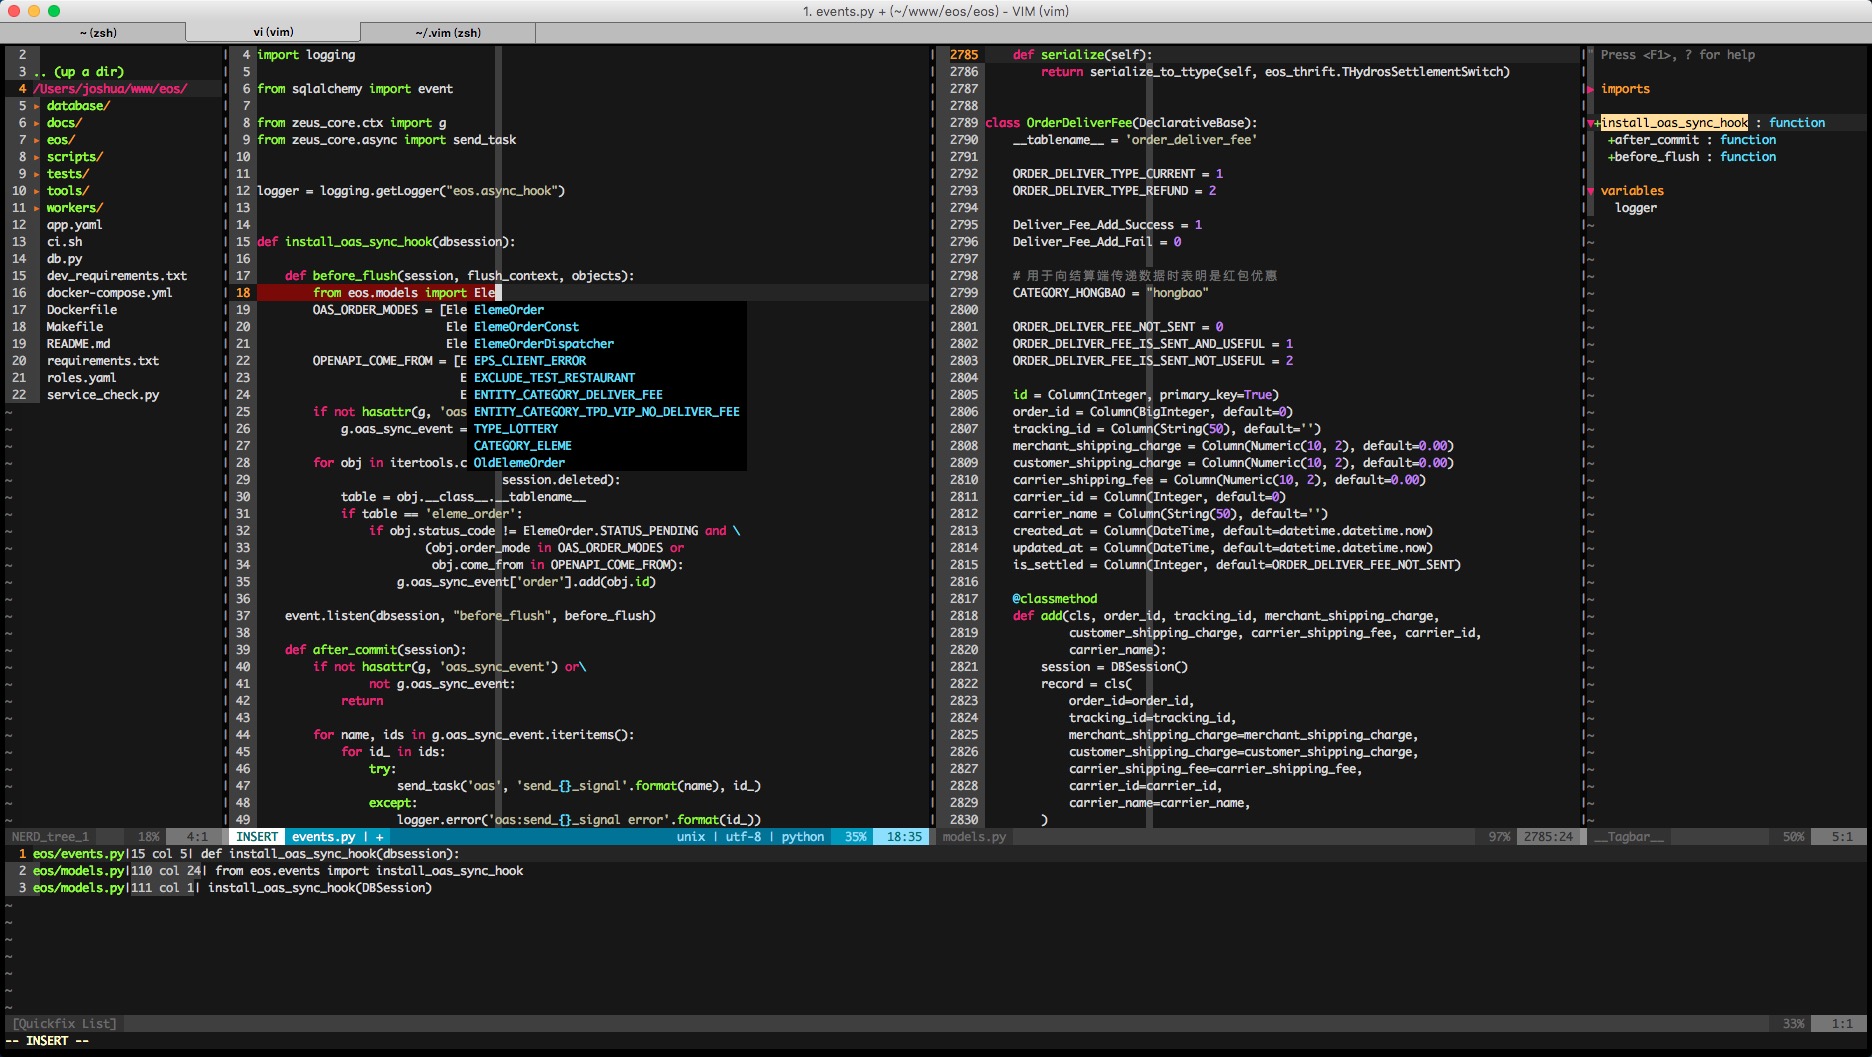The height and width of the screenshot is (1057, 1872).
Task: Open dev_requirements.txt in file tree
Action: tap(116, 276)
